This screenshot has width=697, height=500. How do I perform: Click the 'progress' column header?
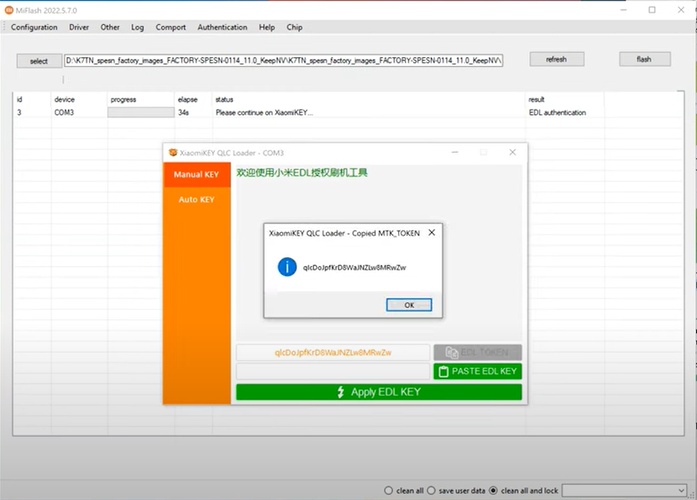[x=123, y=99]
